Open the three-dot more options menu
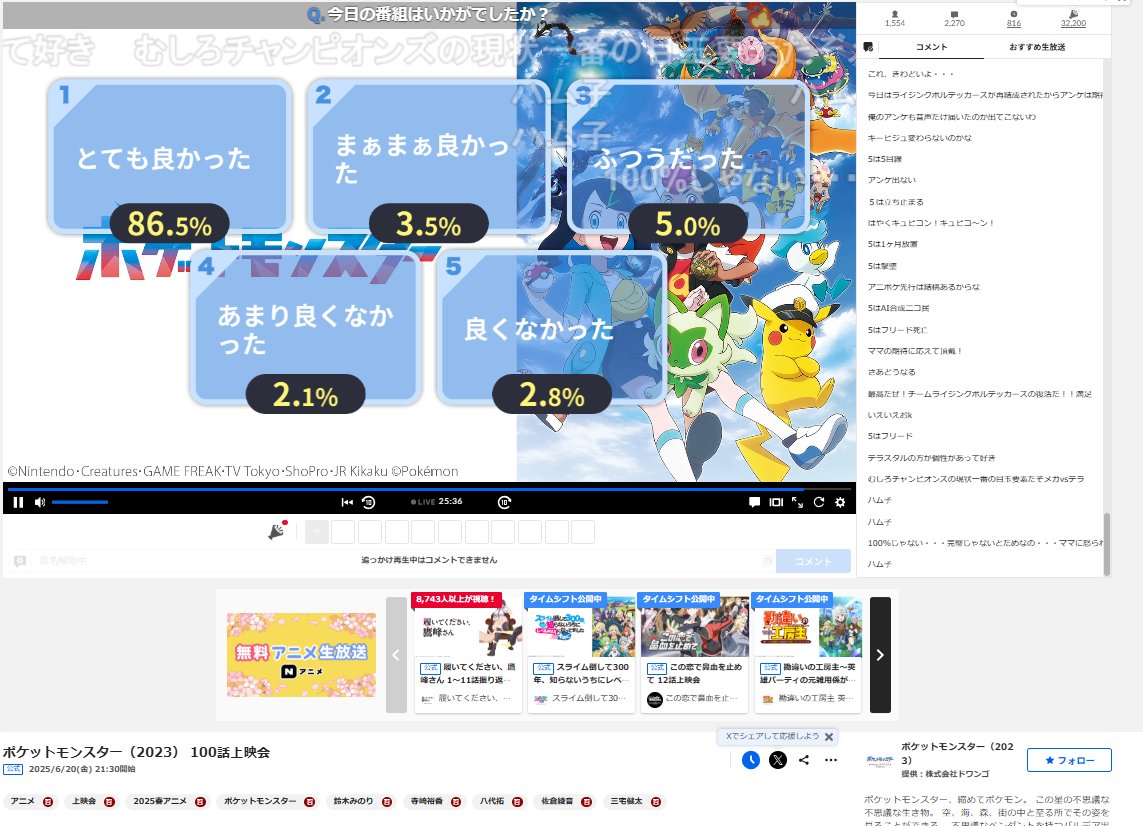The width and height of the screenshot is (1143, 826). point(831,760)
